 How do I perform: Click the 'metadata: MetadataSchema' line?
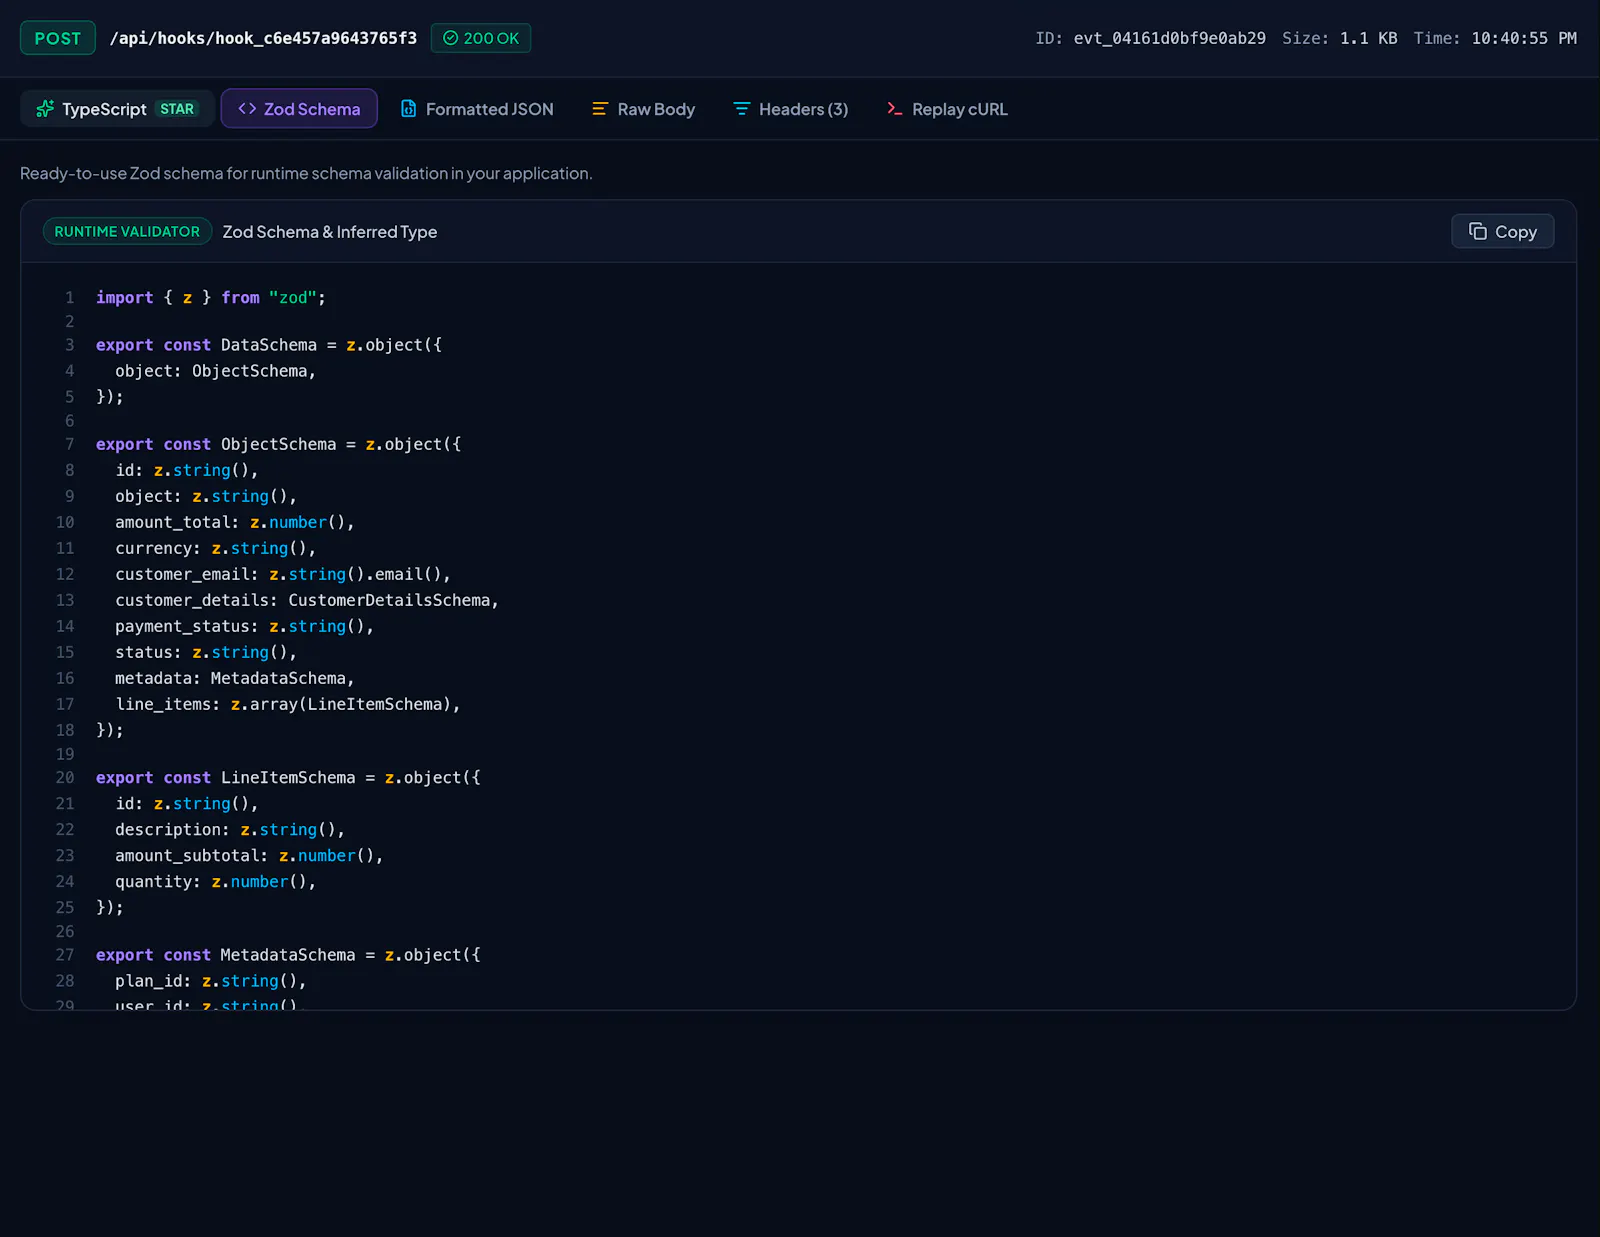[235, 678]
